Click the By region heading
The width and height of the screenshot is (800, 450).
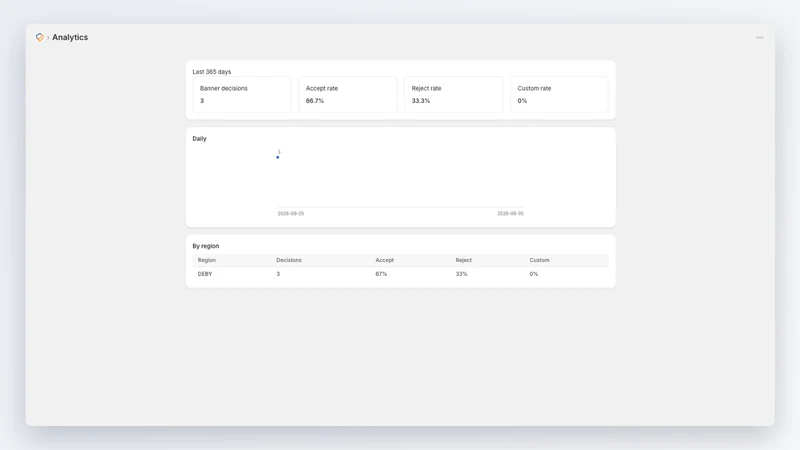click(206, 246)
